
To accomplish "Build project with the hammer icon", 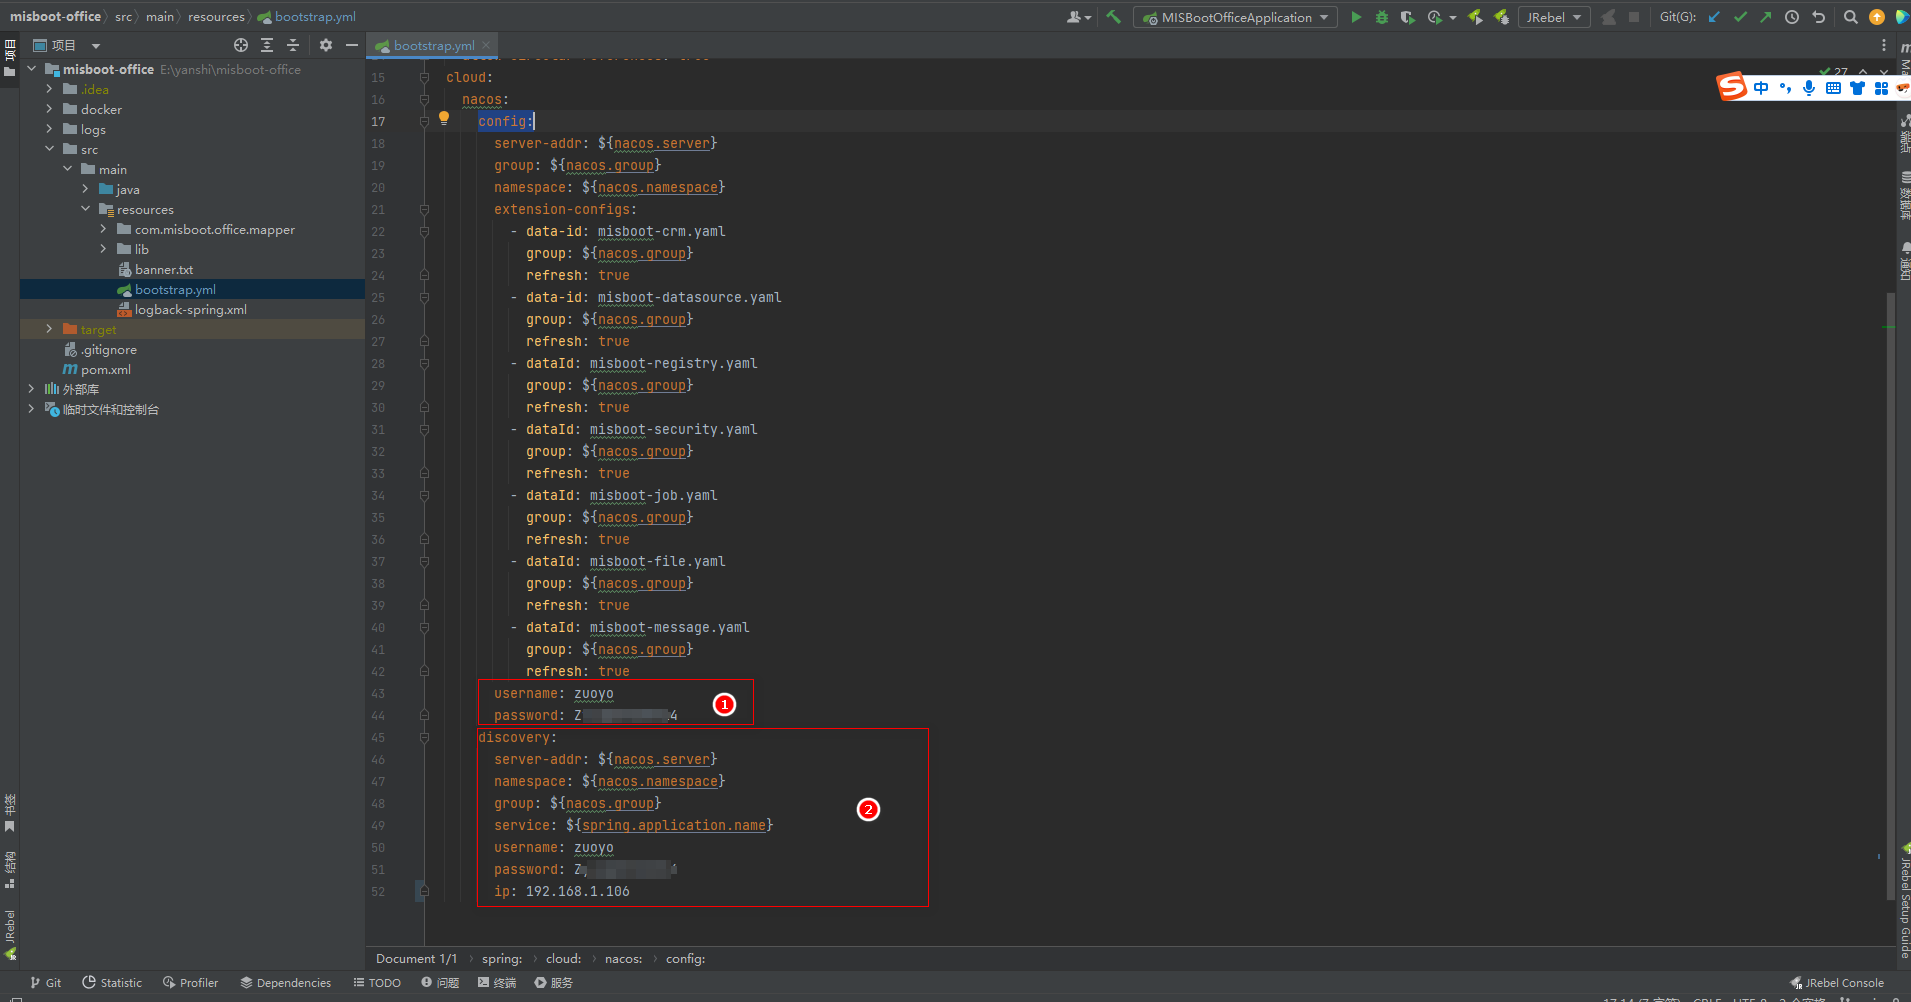I will [x=1113, y=17].
